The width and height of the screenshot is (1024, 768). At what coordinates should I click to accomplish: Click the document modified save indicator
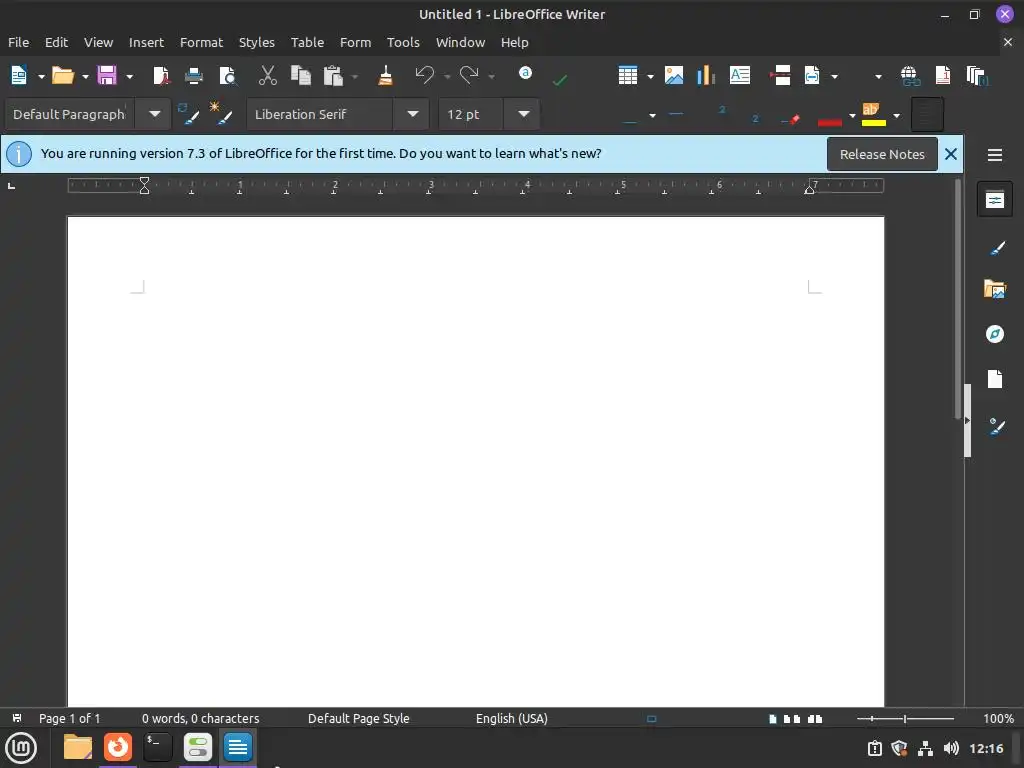tap(17, 718)
